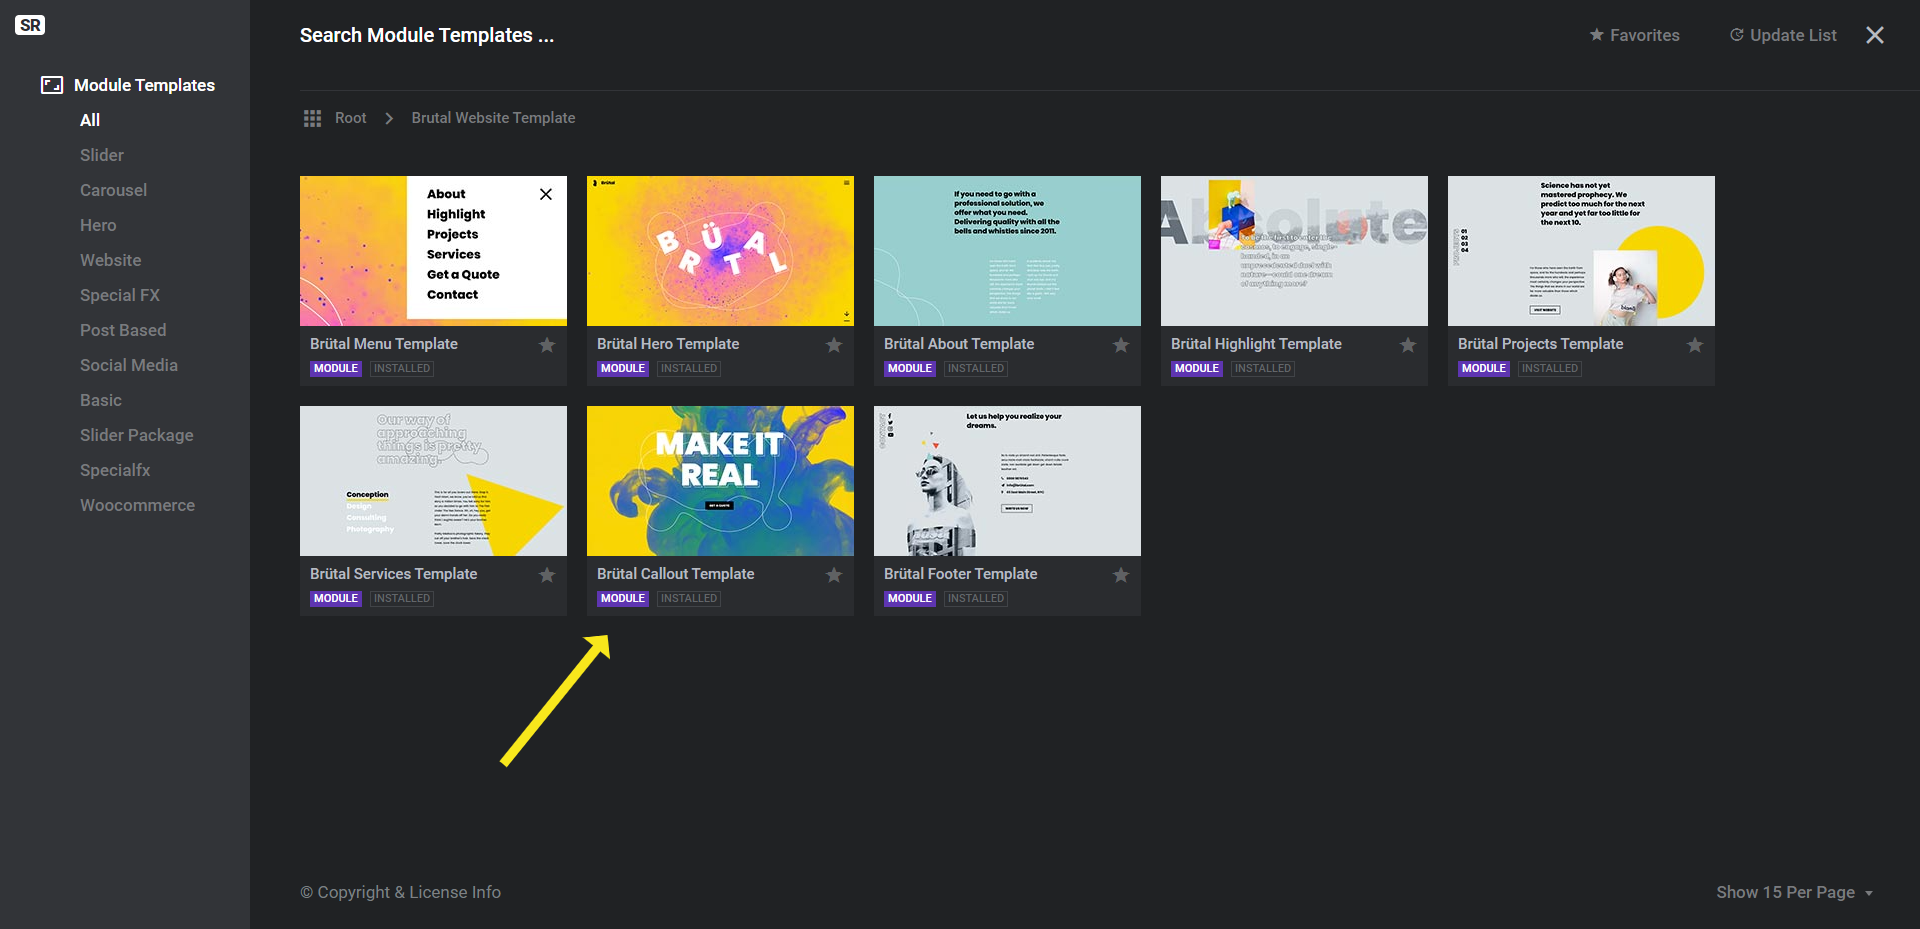Click INSTALLED tag on Brütal Footer Template

pyautogui.click(x=976, y=598)
